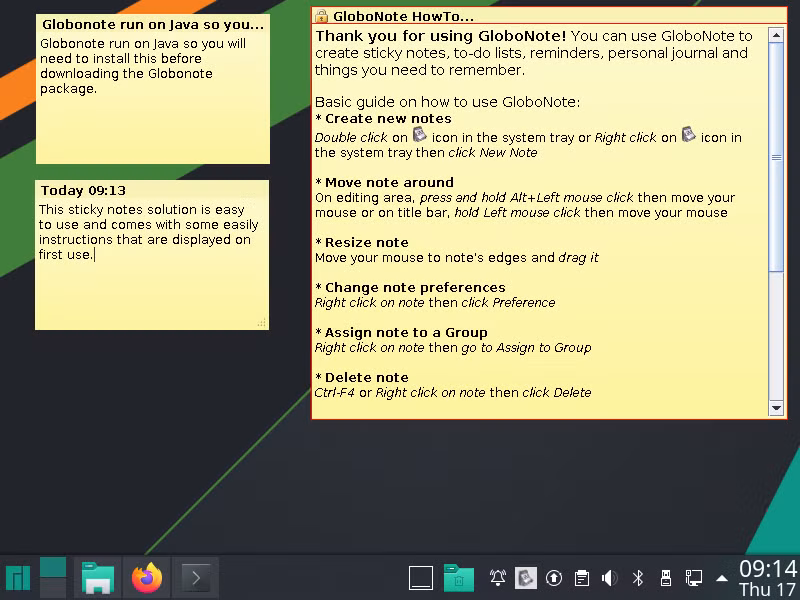800x600 pixels.
Task: Open the software updates tray icon
Action: coord(554,578)
